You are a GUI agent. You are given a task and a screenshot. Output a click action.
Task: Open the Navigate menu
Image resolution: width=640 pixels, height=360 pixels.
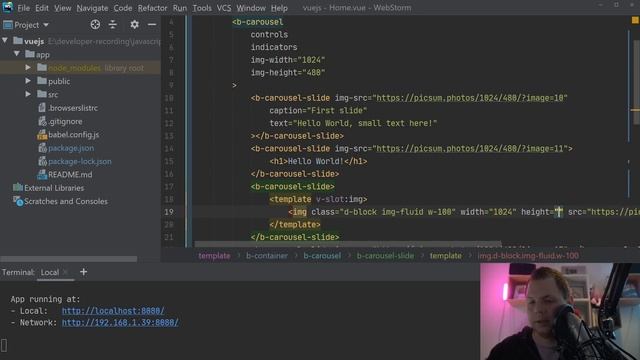[92, 8]
